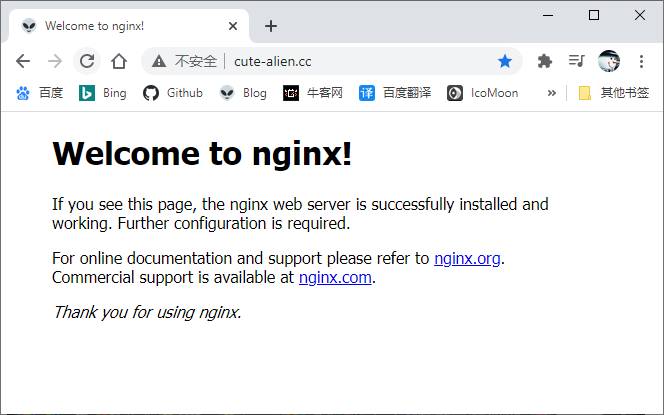The image size is (664, 415).
Task: Open the media control playlist icon
Action: coord(576,61)
